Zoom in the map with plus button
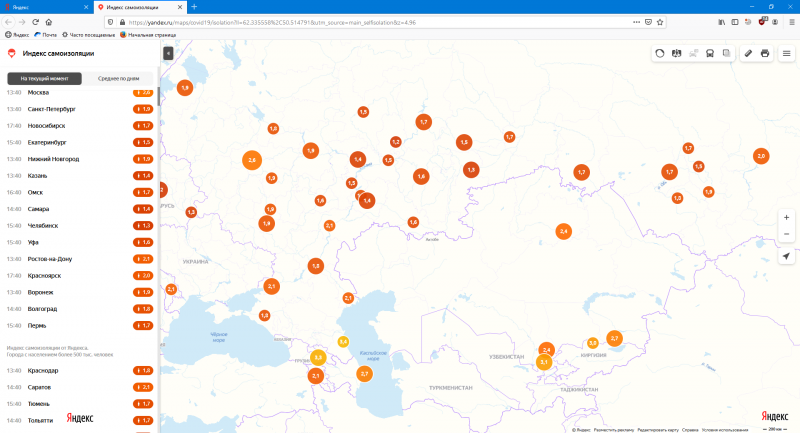This screenshot has width=800, height=433. pyautogui.click(x=786, y=217)
